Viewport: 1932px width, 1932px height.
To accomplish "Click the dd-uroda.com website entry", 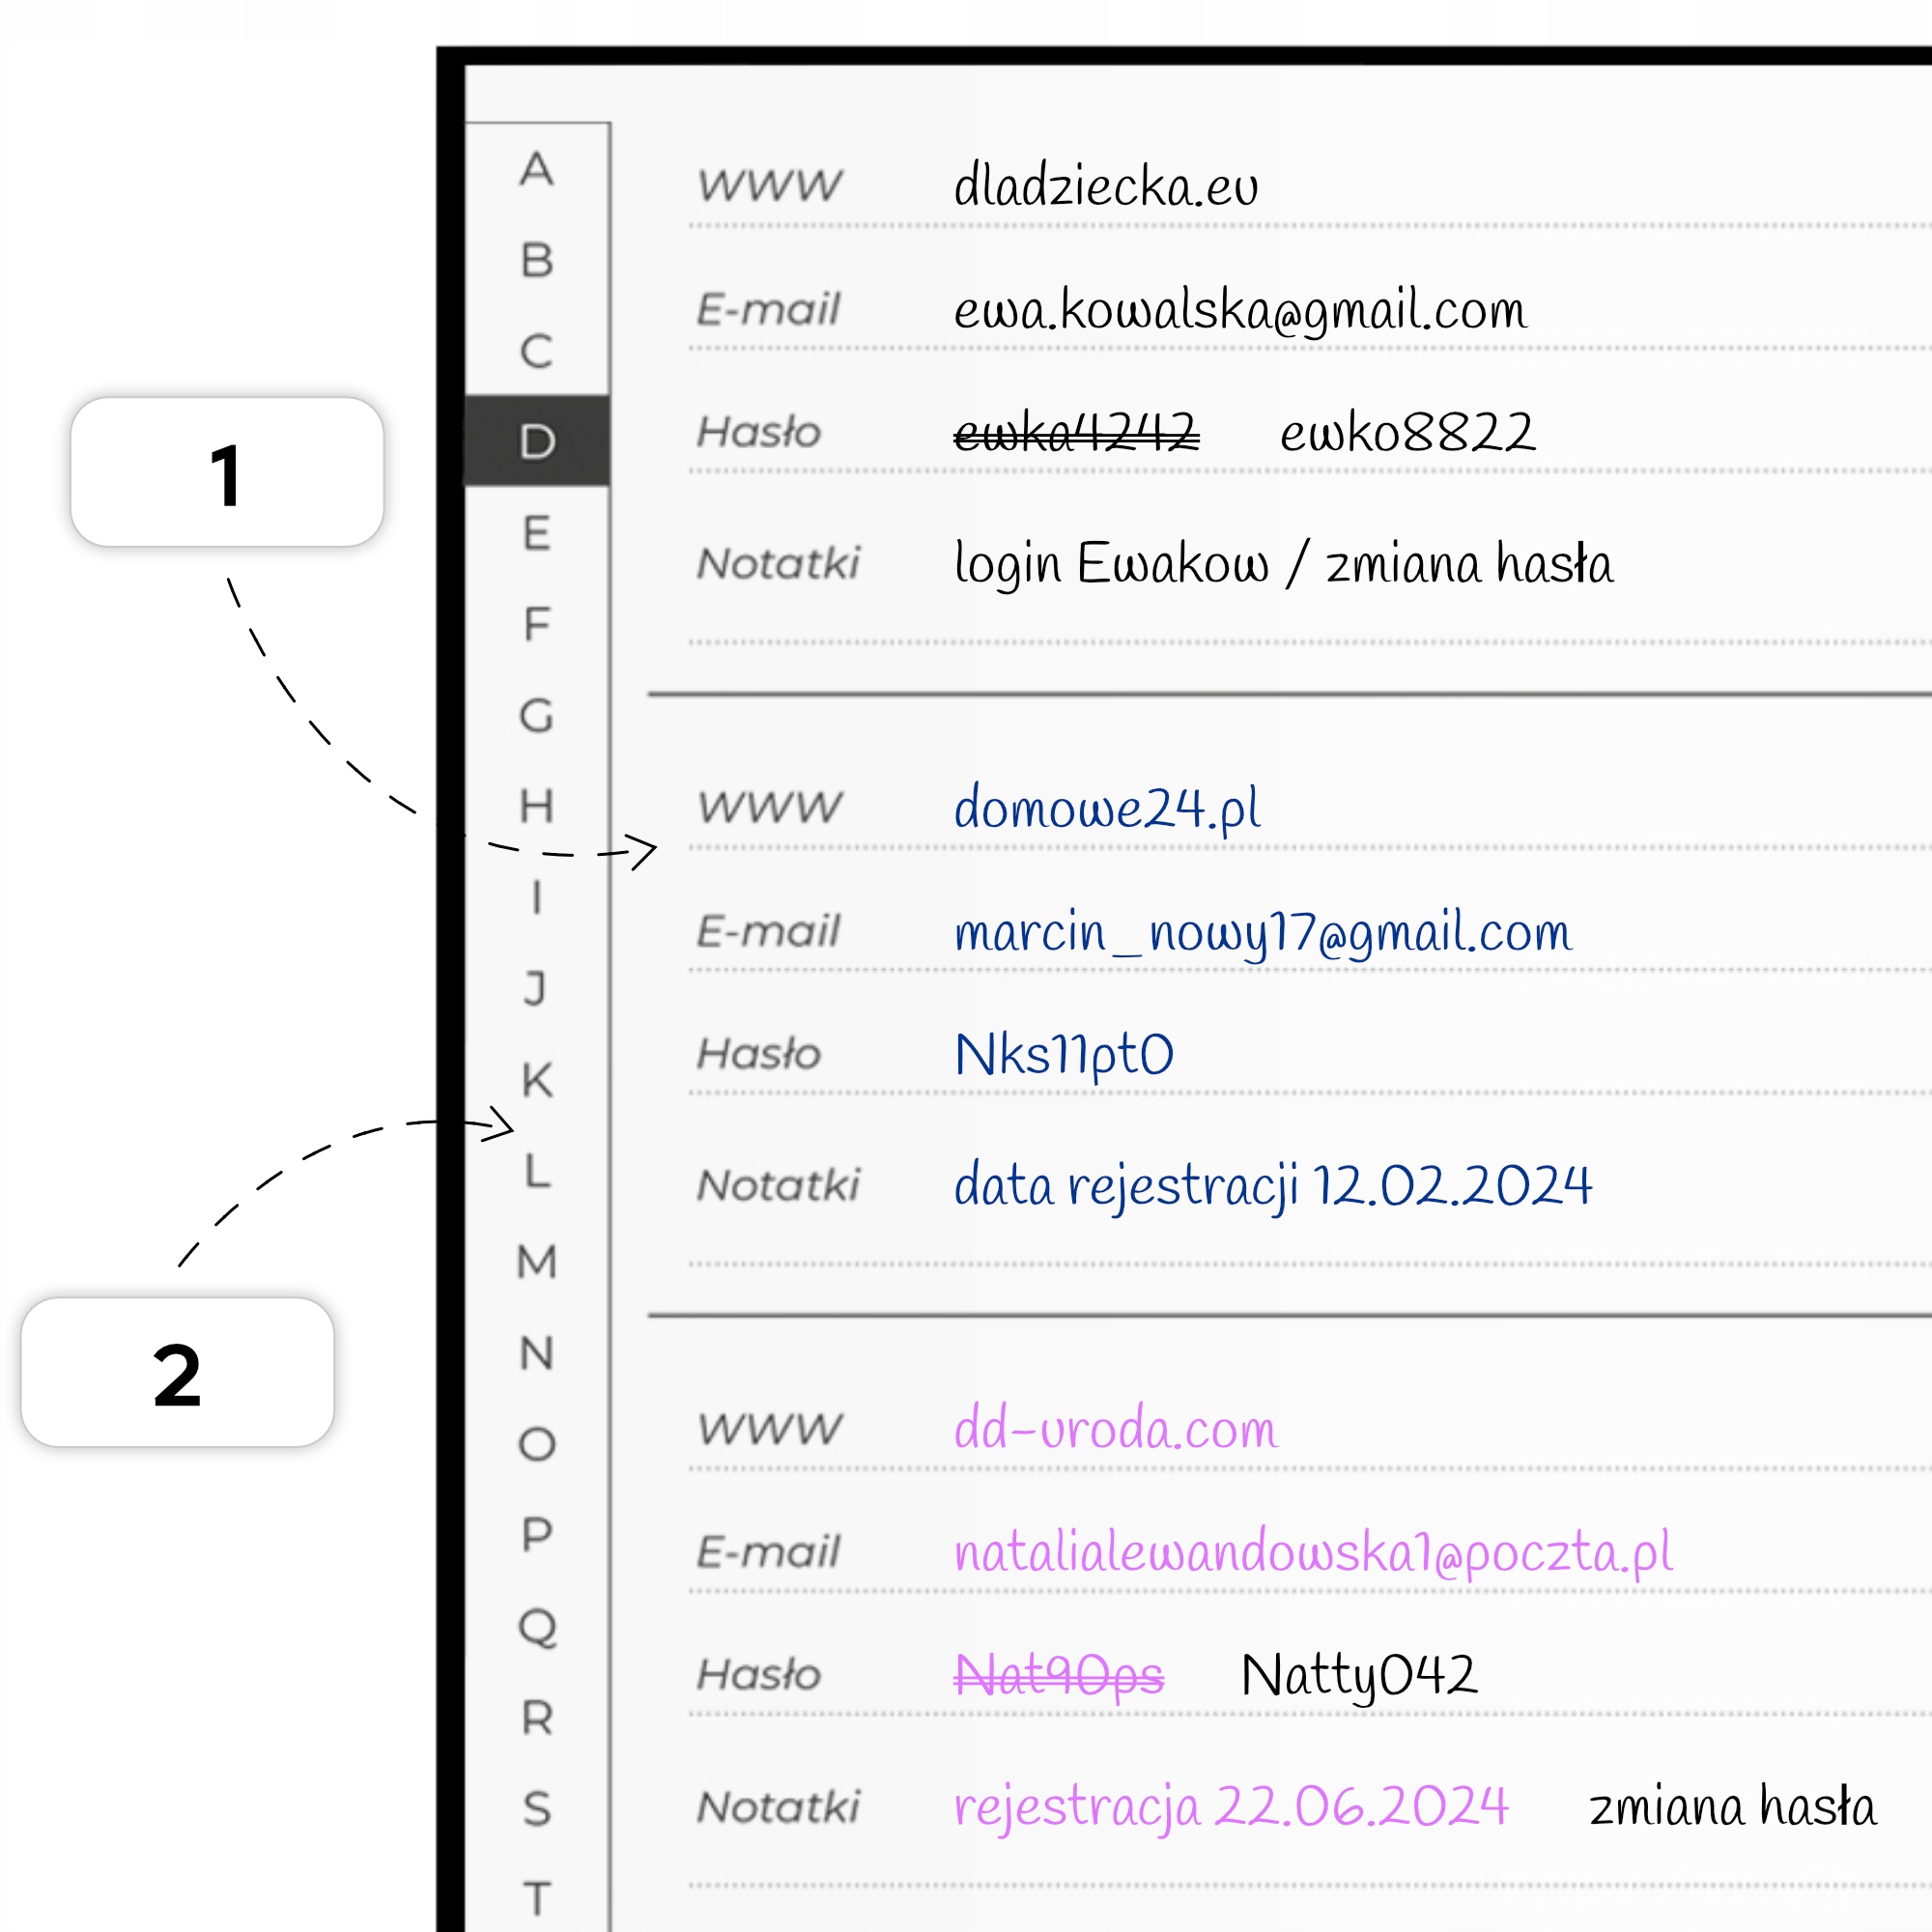I will click(1115, 1429).
